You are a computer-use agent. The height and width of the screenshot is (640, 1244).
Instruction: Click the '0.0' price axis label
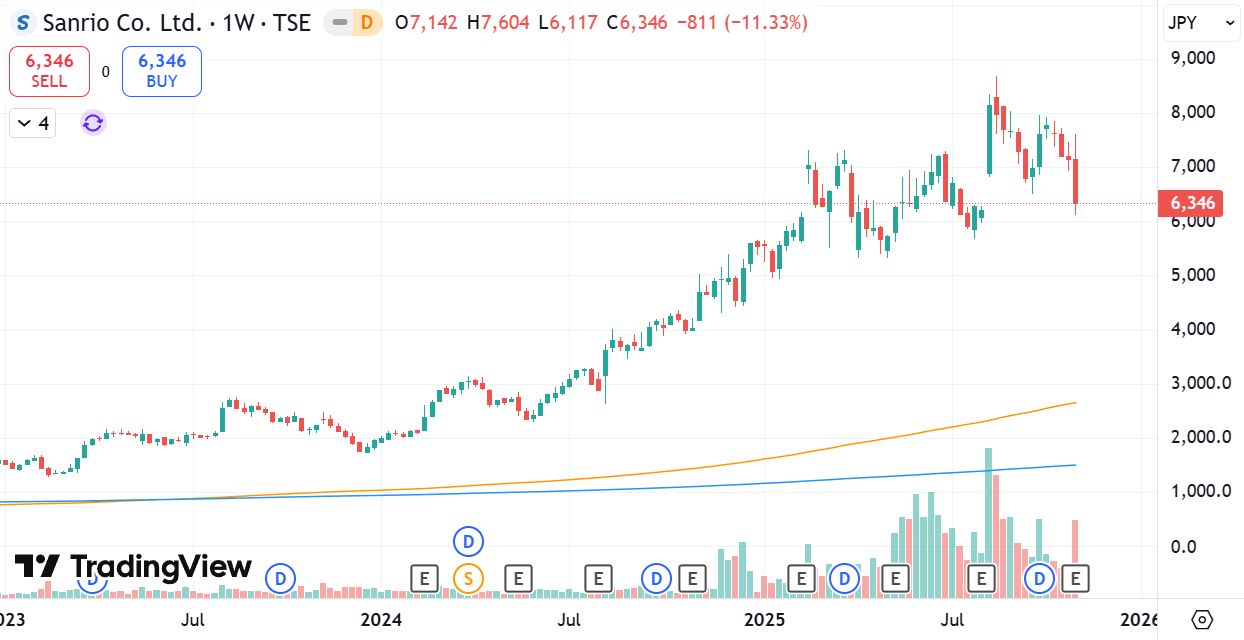(1183, 546)
